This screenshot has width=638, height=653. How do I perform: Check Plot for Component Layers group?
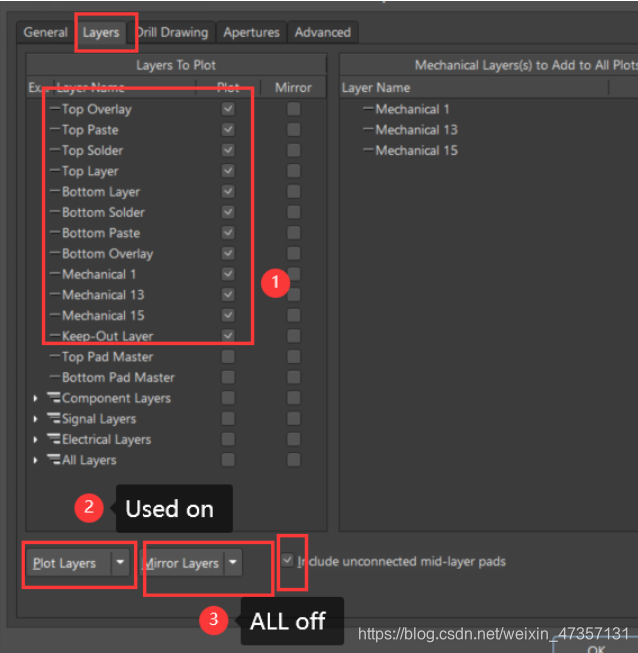[228, 398]
